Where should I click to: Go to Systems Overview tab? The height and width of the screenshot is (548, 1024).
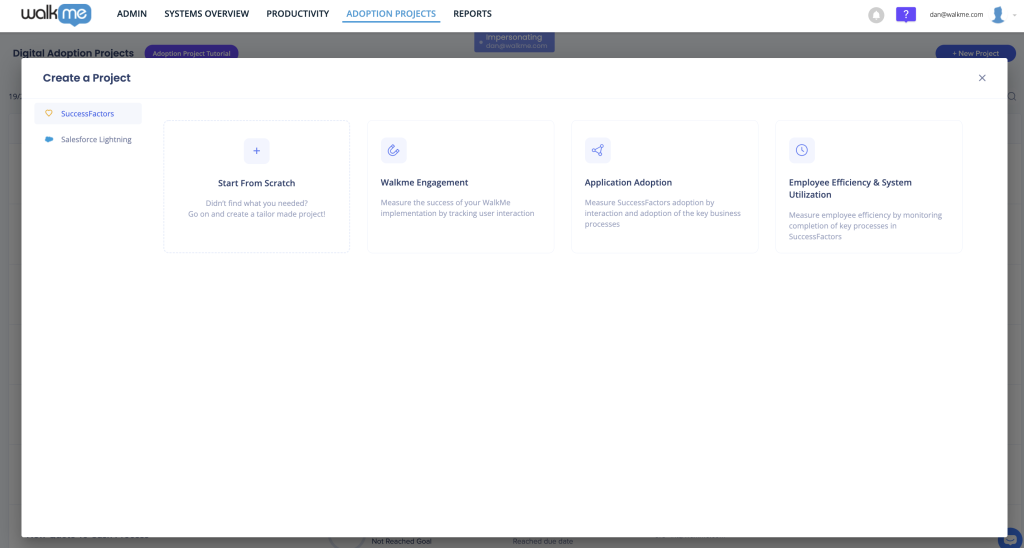(x=206, y=14)
